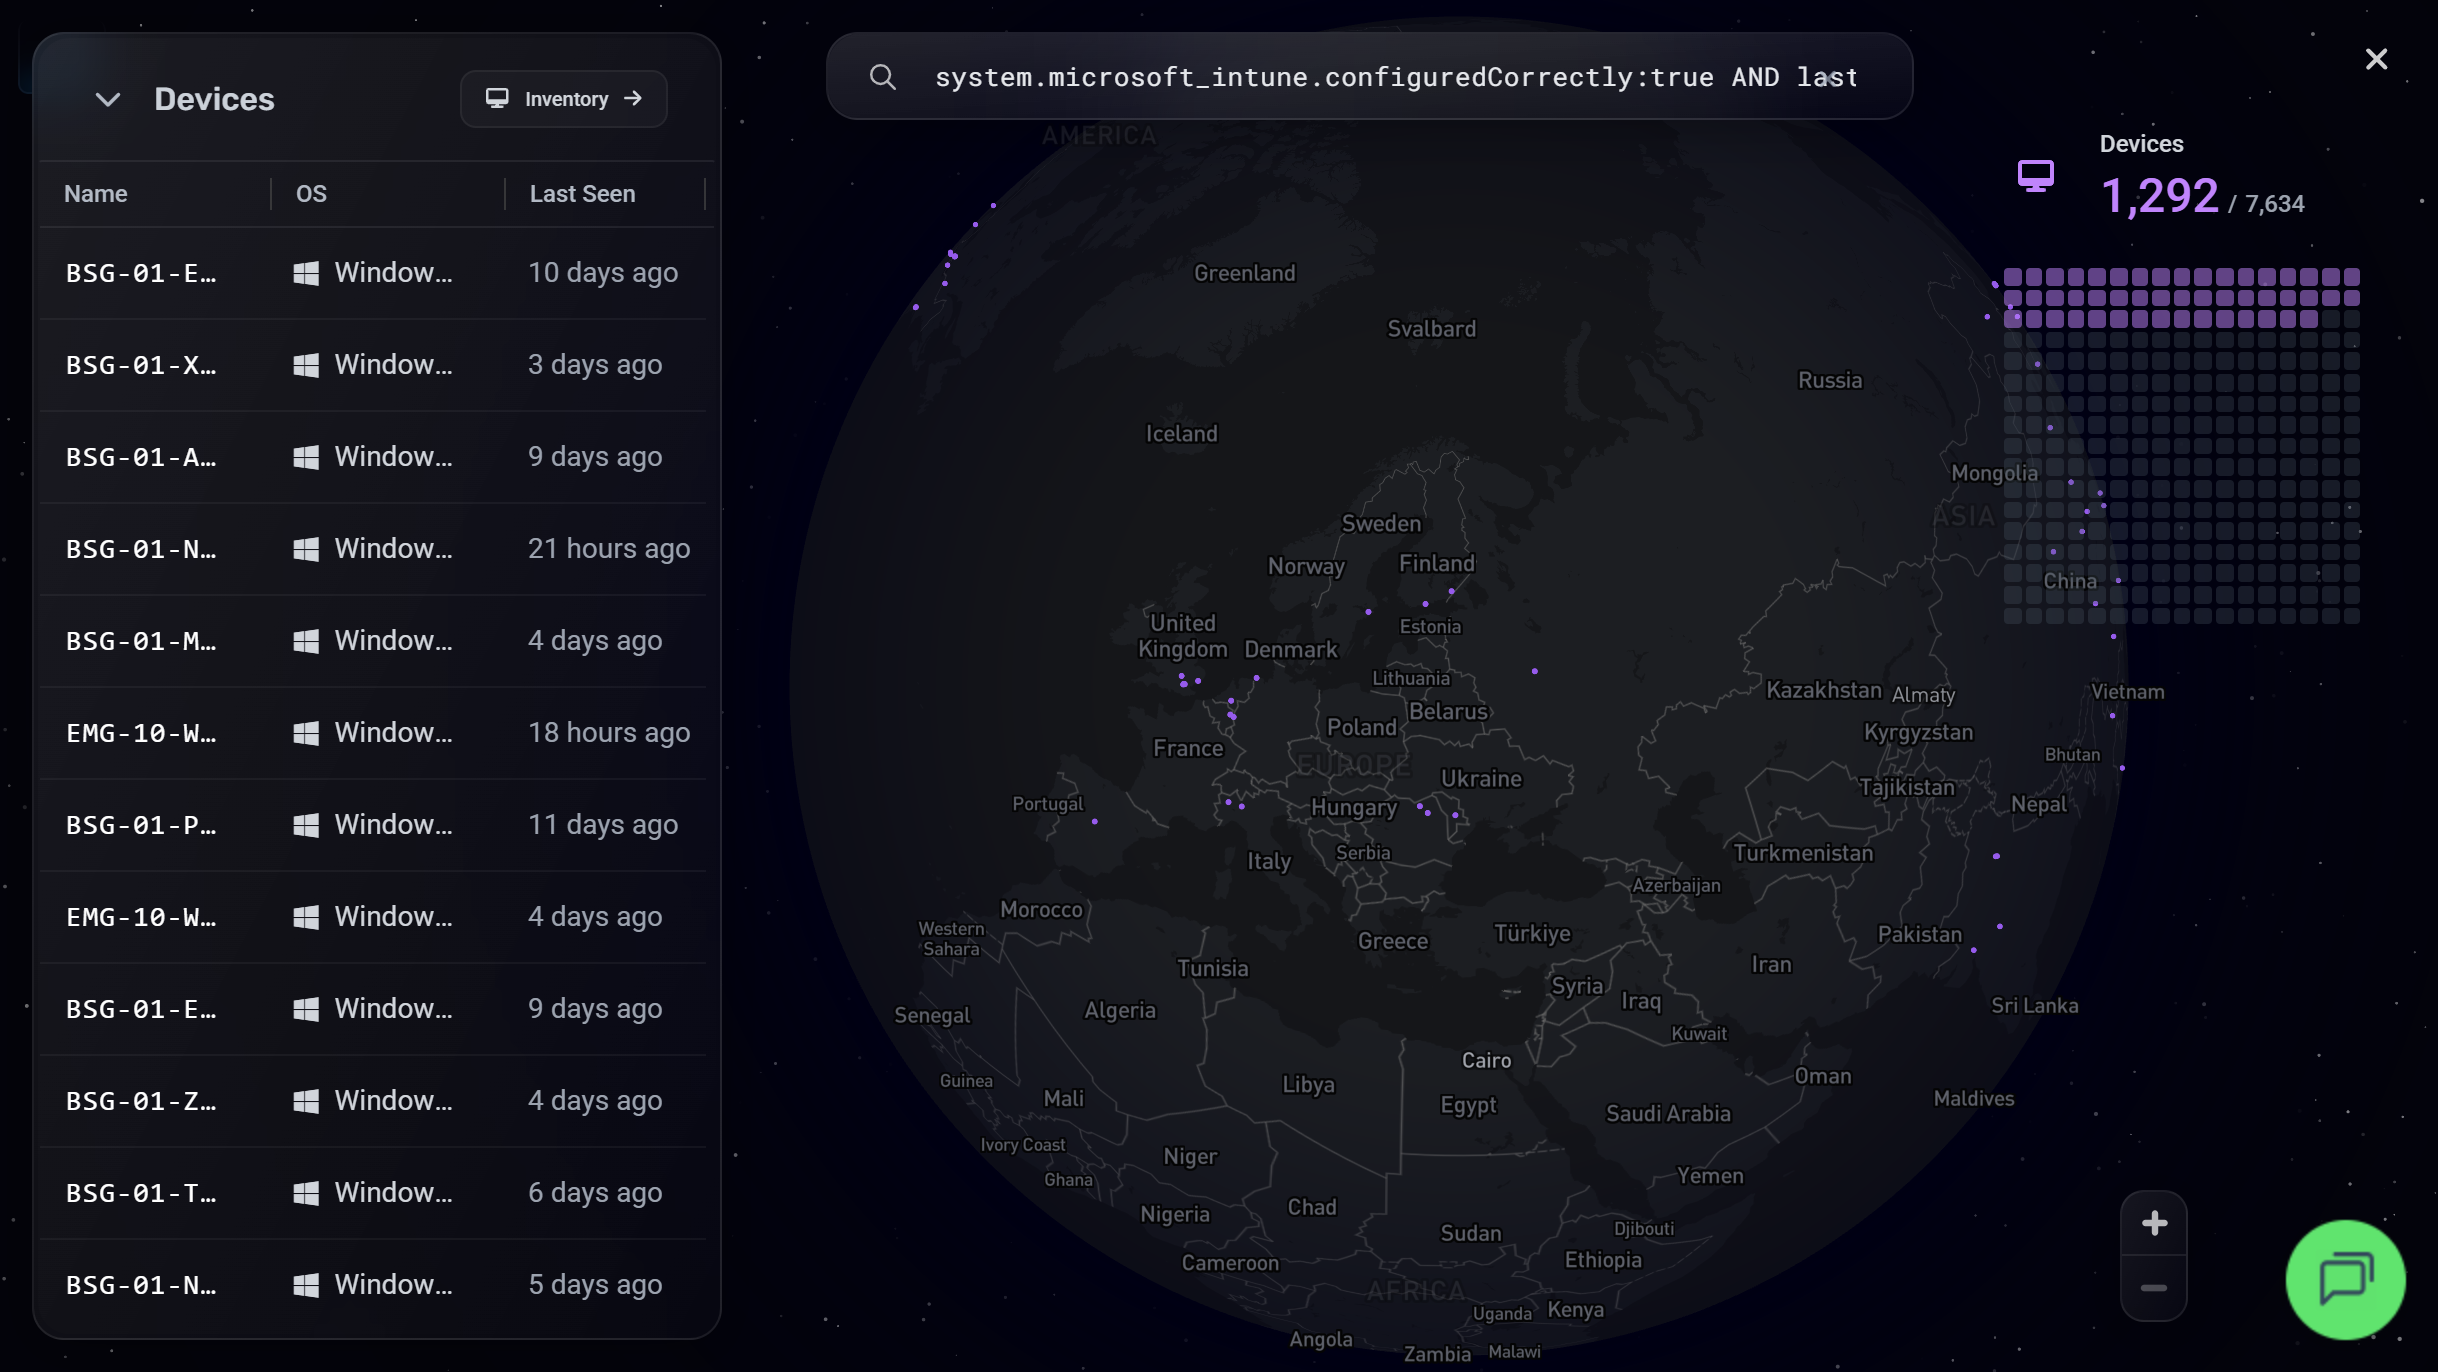The height and width of the screenshot is (1372, 2438).
Task: Open the Inventory view button
Action: point(564,99)
